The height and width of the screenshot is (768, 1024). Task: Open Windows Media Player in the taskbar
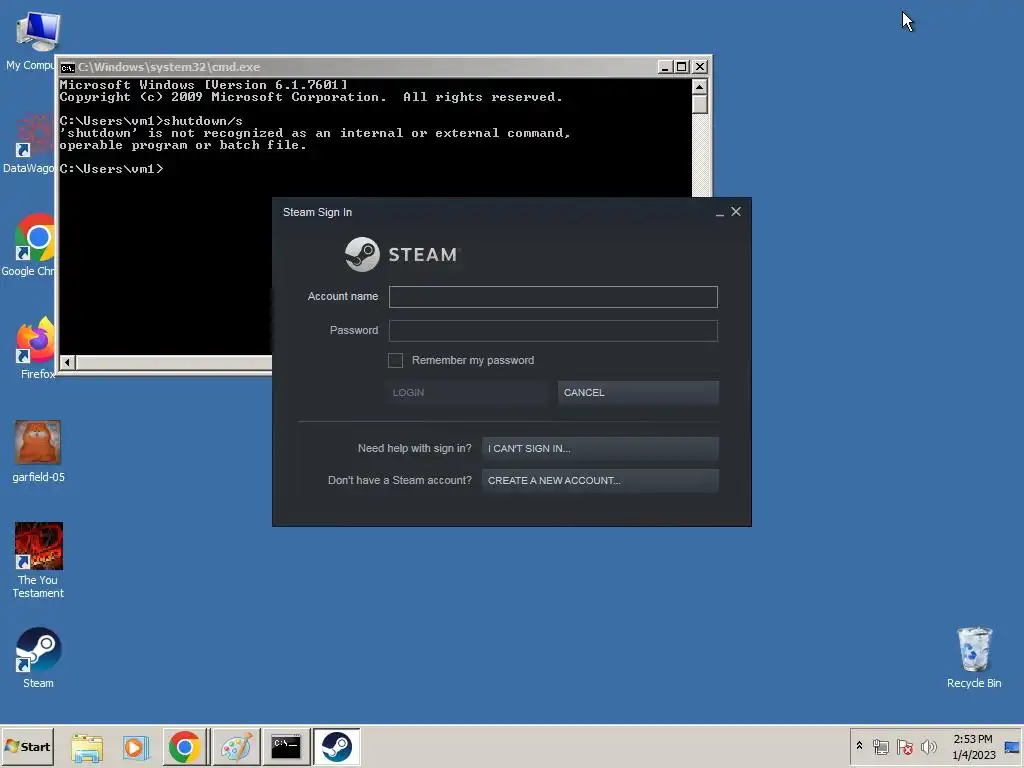click(x=135, y=747)
